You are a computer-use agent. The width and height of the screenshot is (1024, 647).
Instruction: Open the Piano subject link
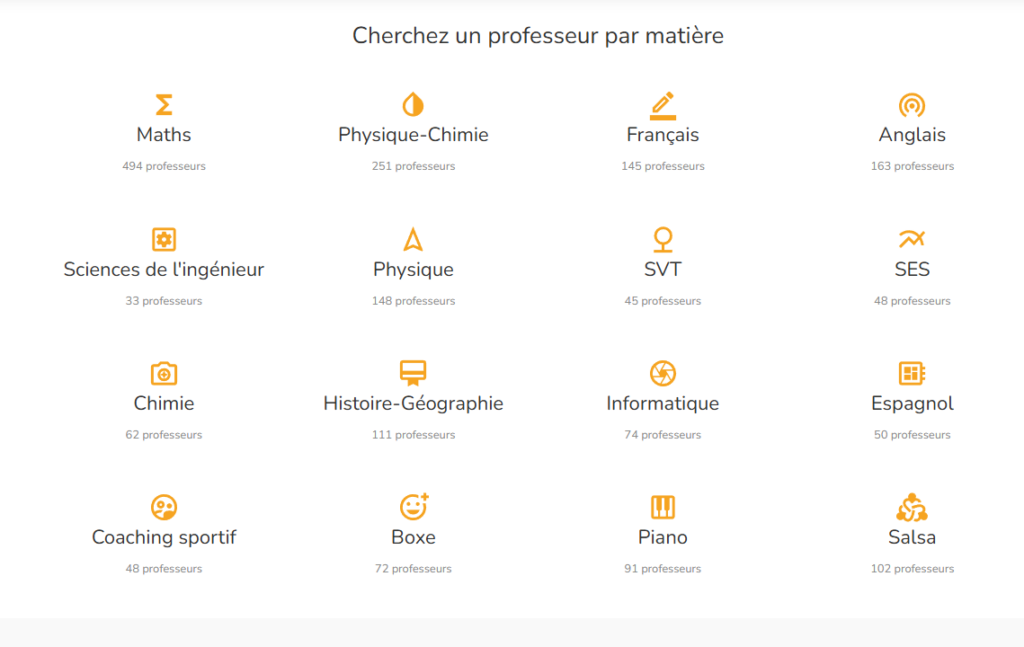click(x=663, y=537)
